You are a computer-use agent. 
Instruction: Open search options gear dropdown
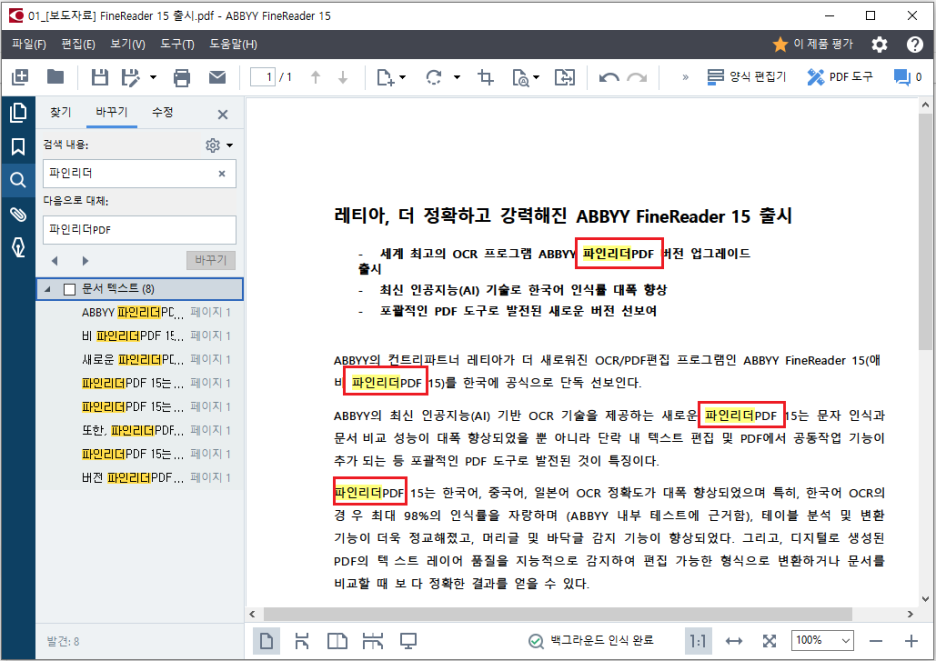tap(219, 145)
